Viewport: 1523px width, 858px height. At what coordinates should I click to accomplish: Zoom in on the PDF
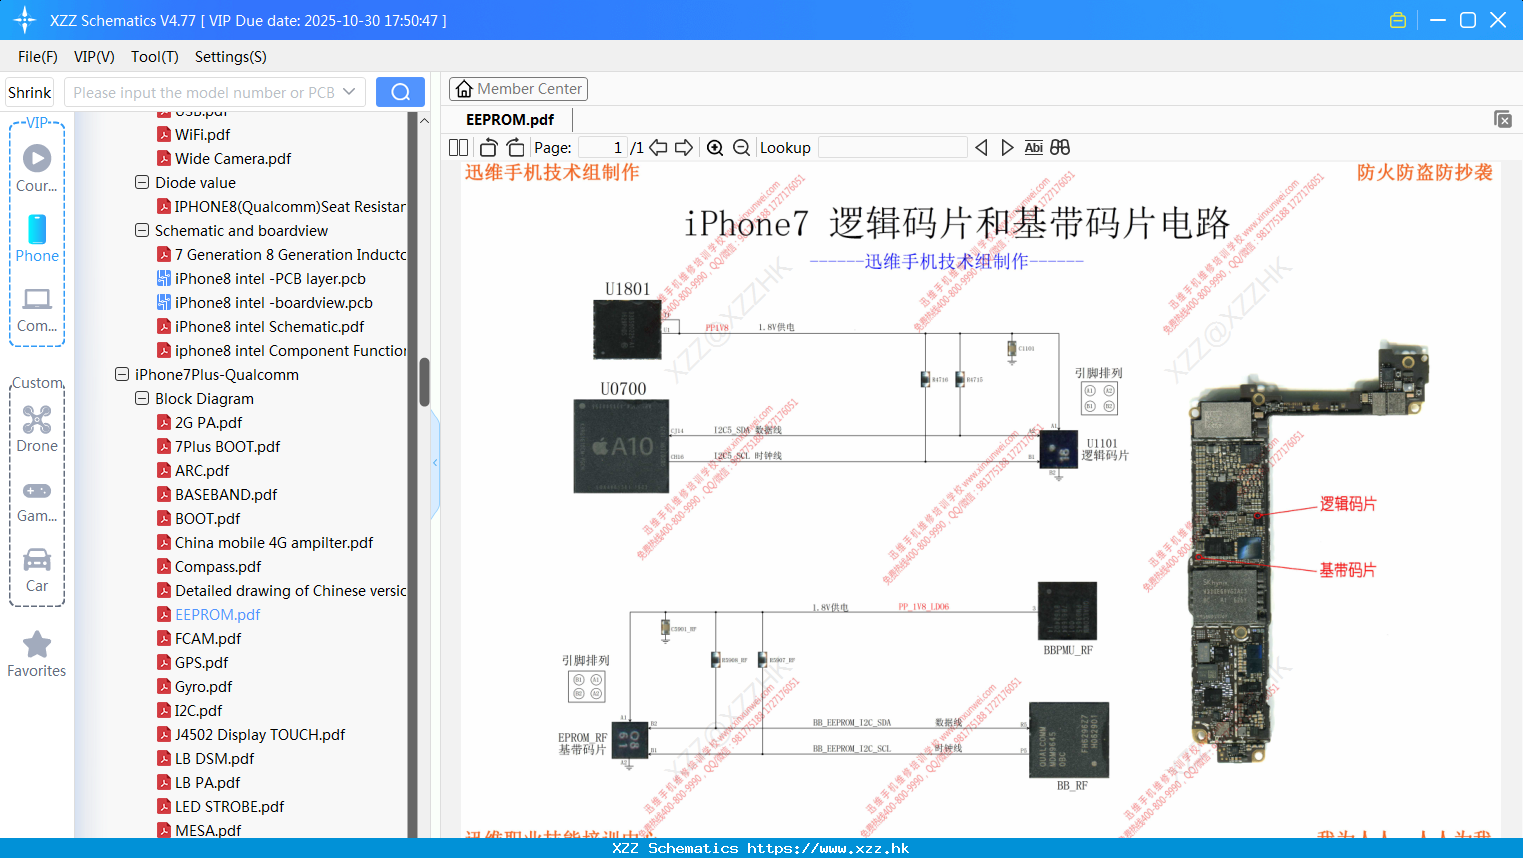tap(715, 147)
